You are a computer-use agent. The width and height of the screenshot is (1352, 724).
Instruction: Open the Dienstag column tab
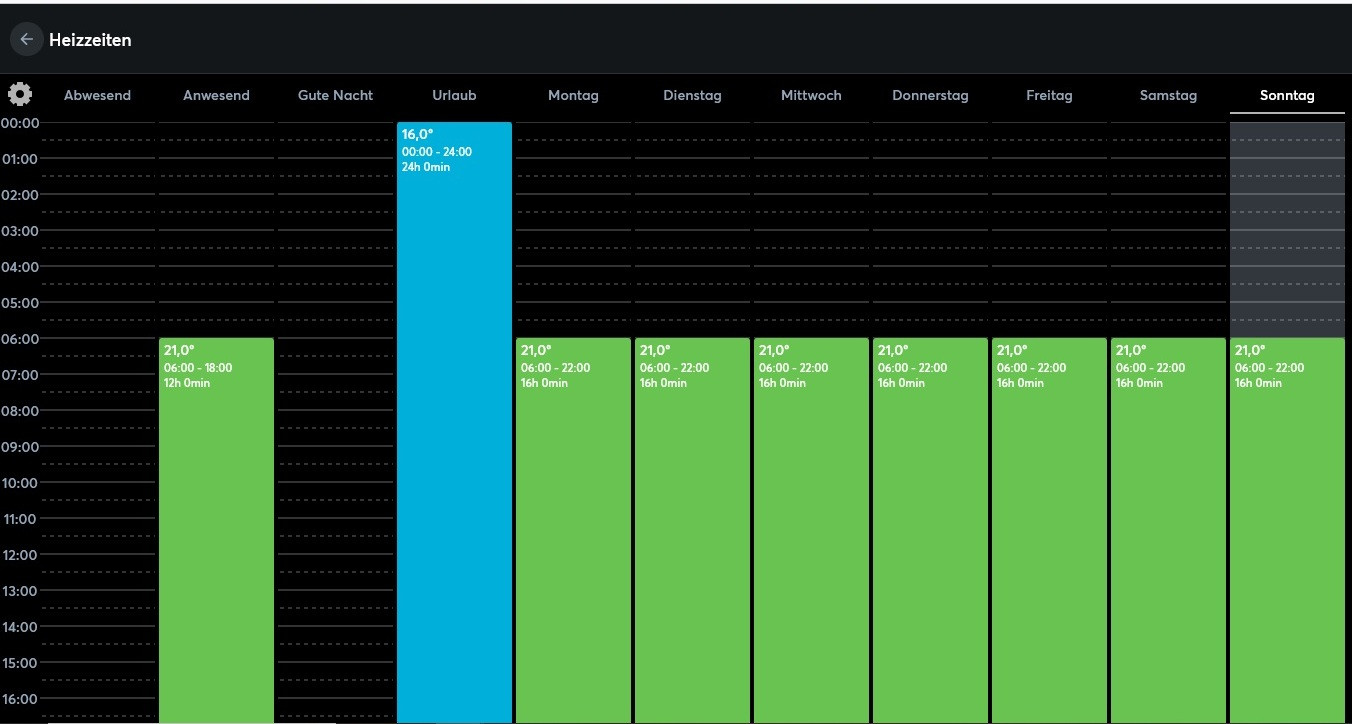pos(692,96)
